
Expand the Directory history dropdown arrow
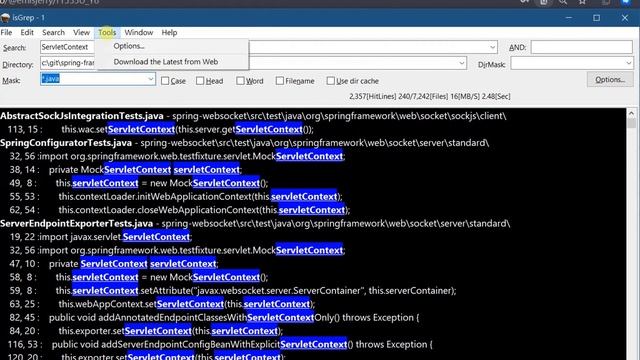pos(462,63)
